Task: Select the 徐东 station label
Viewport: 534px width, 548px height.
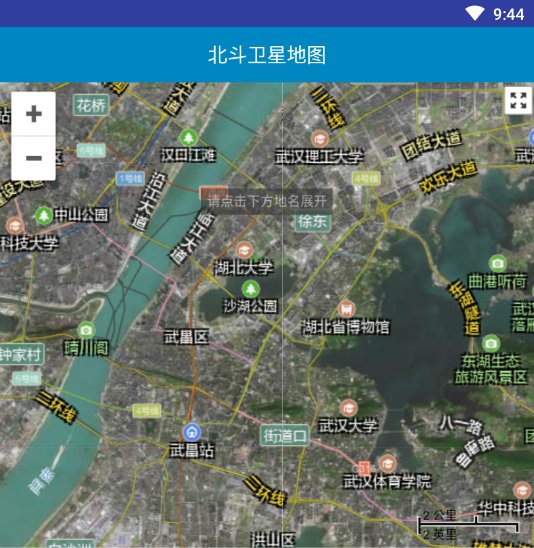Action: coord(312,221)
